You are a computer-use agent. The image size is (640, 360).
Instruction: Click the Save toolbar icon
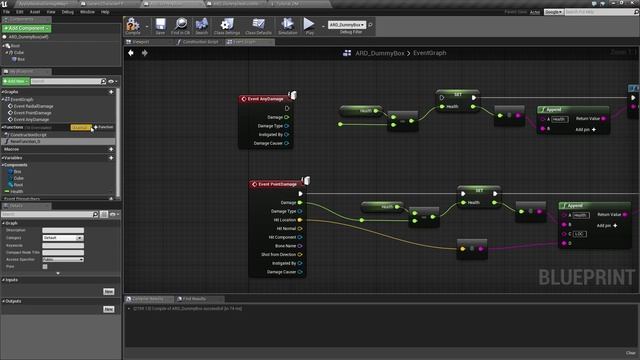click(x=160, y=26)
